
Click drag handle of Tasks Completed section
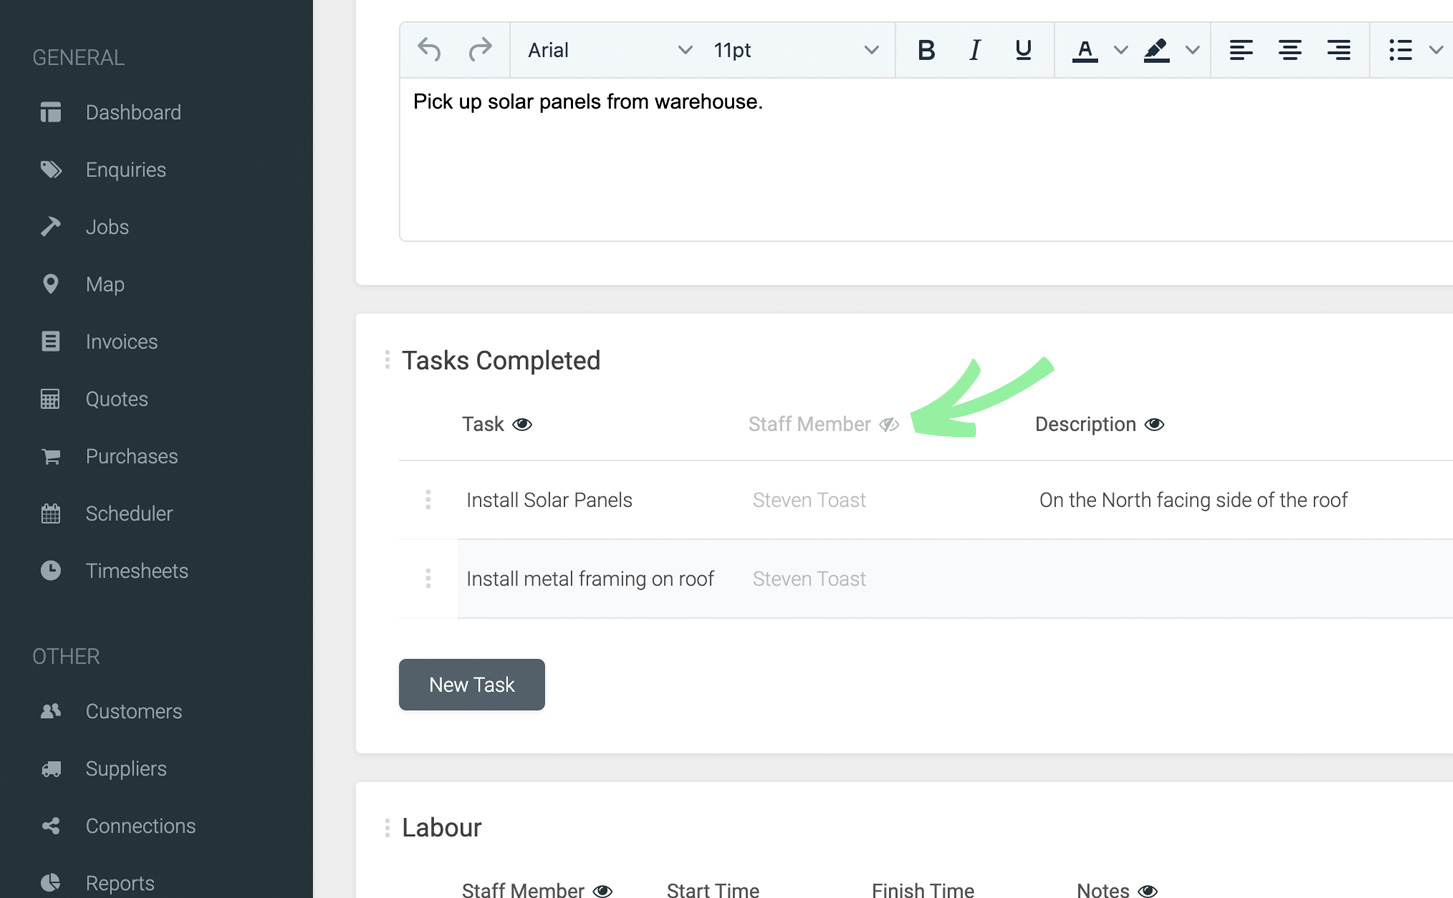coord(387,360)
